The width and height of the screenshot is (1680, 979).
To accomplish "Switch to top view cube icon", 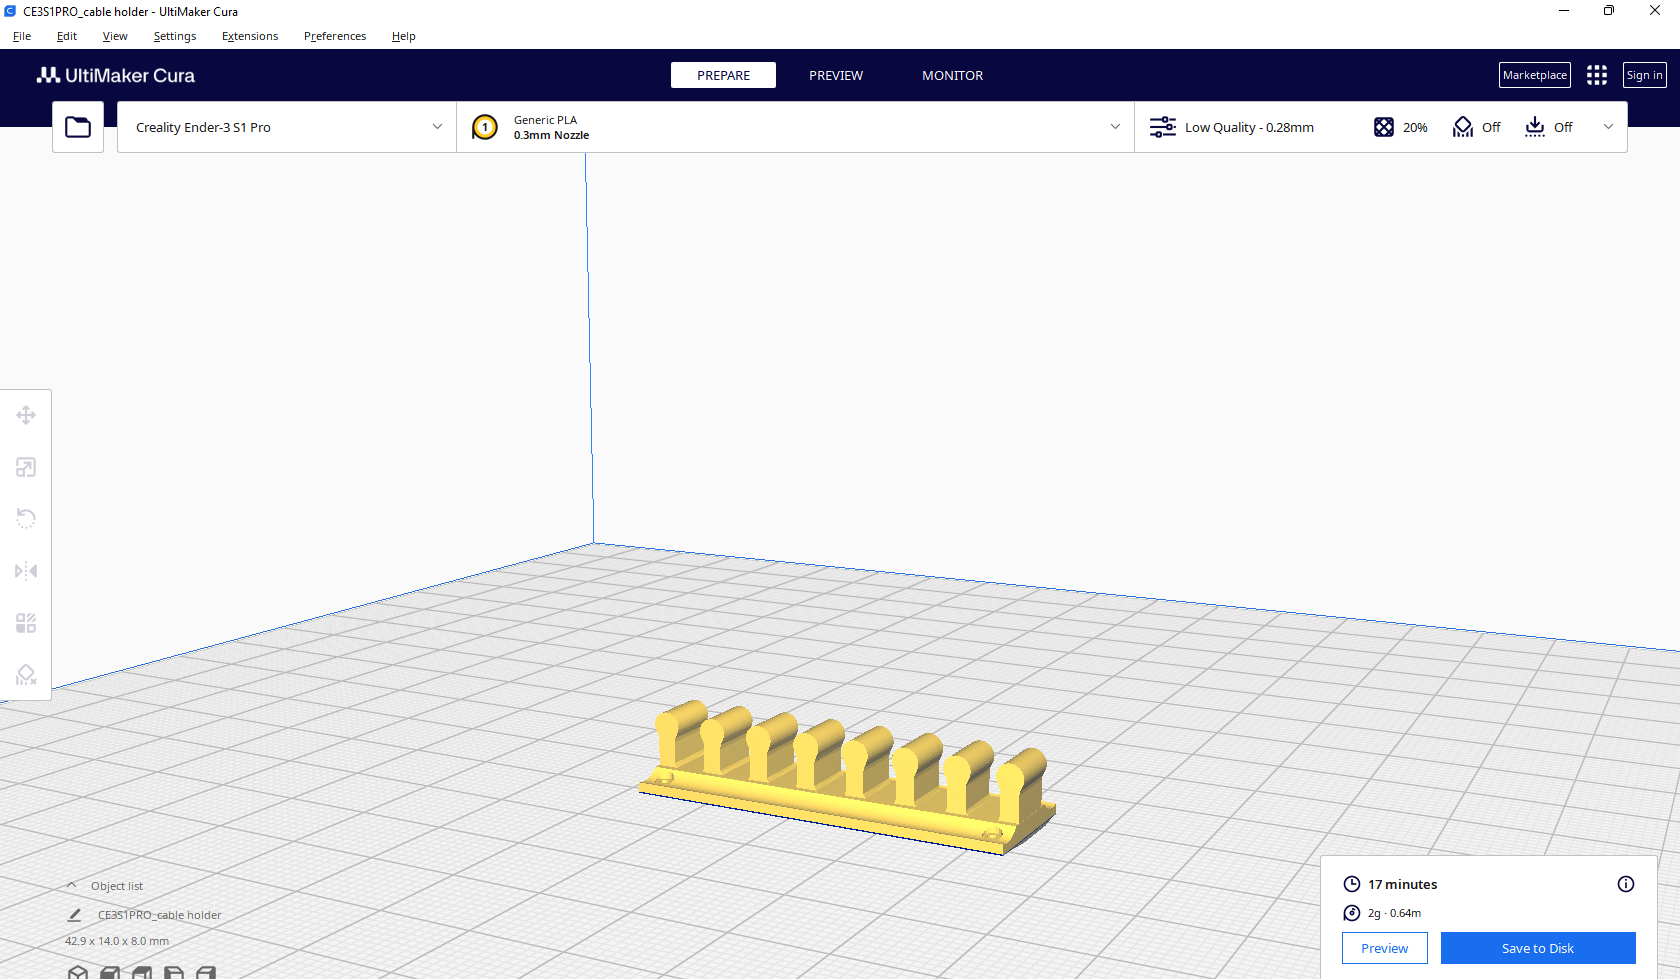I will pyautogui.click(x=142, y=972).
